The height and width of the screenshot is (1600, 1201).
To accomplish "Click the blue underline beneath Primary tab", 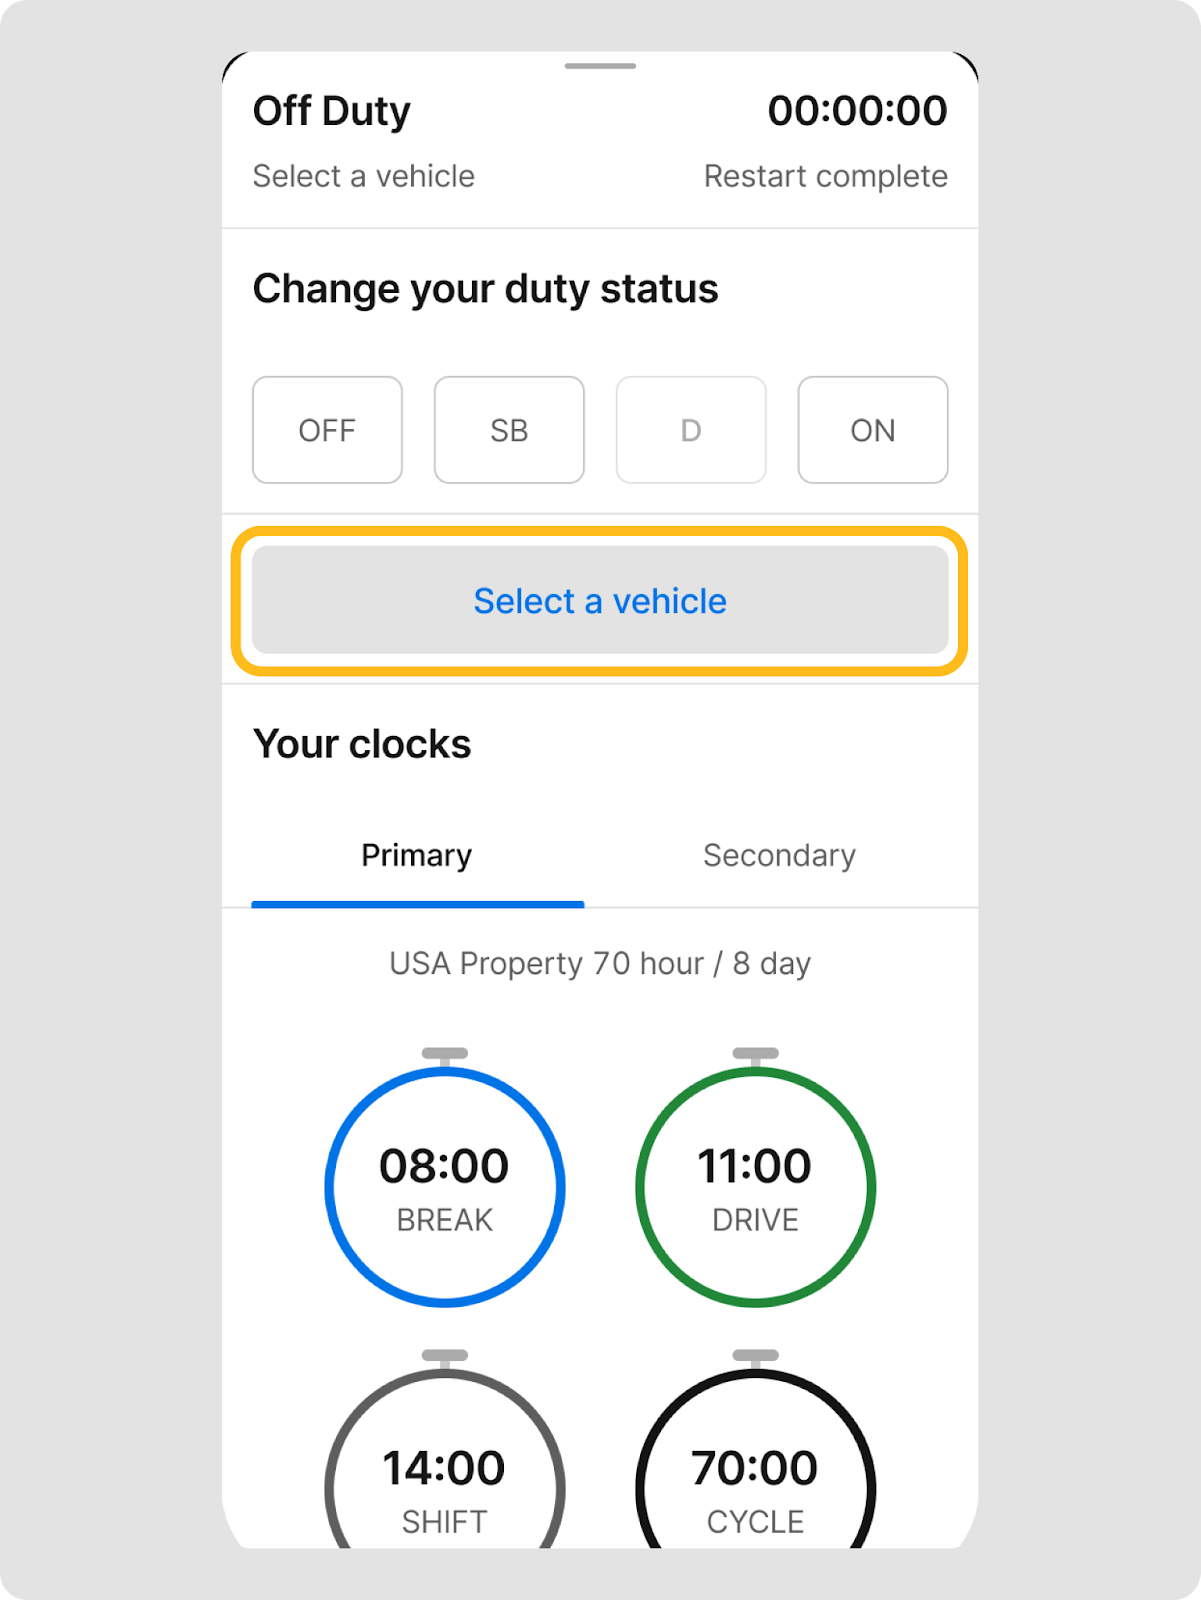I will [417, 904].
